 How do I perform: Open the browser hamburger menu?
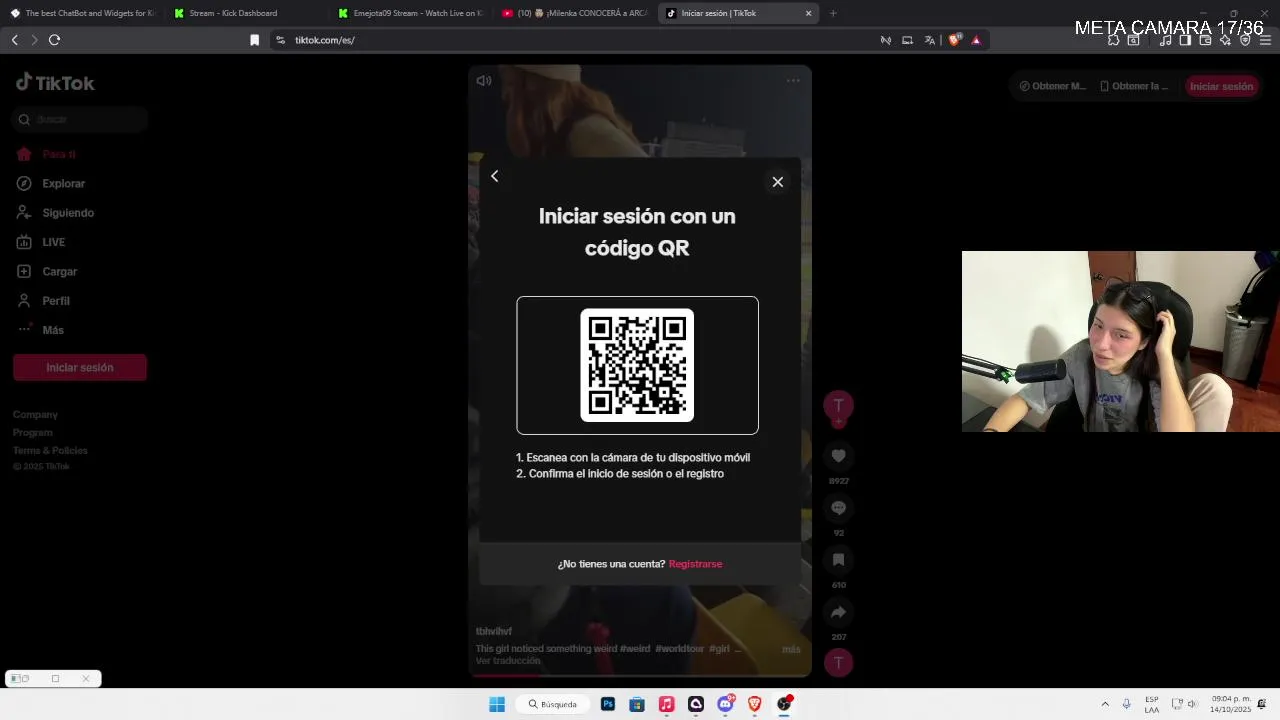1266,40
